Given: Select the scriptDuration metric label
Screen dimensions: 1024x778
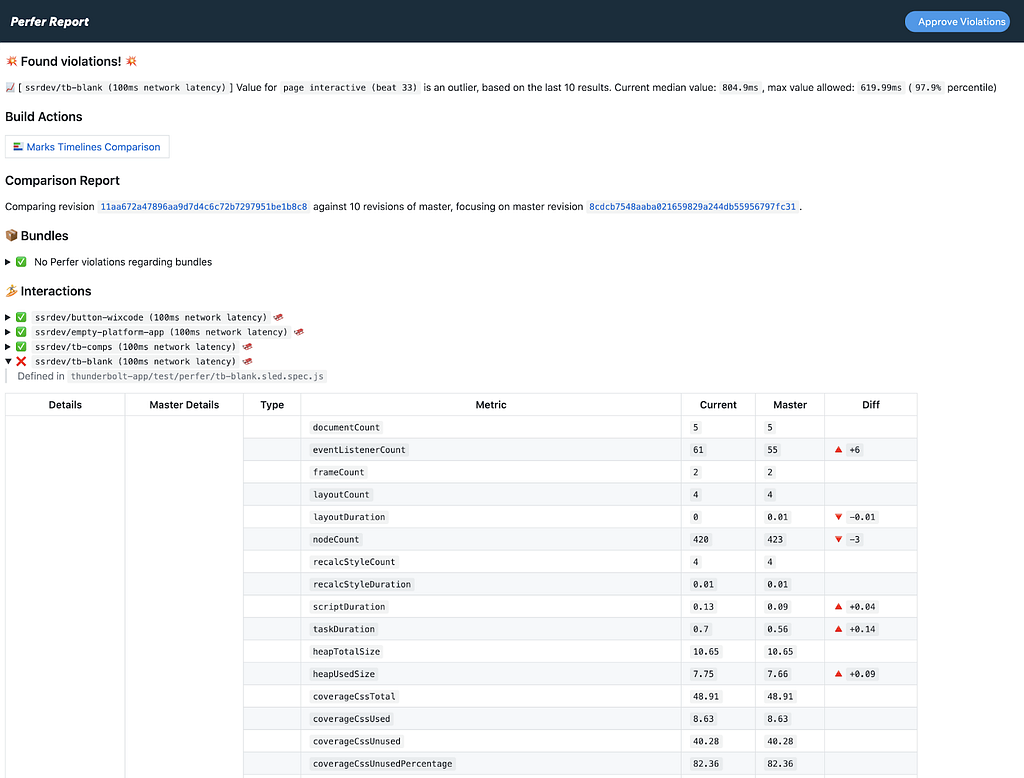Looking at the screenshot, I should click(x=349, y=607).
